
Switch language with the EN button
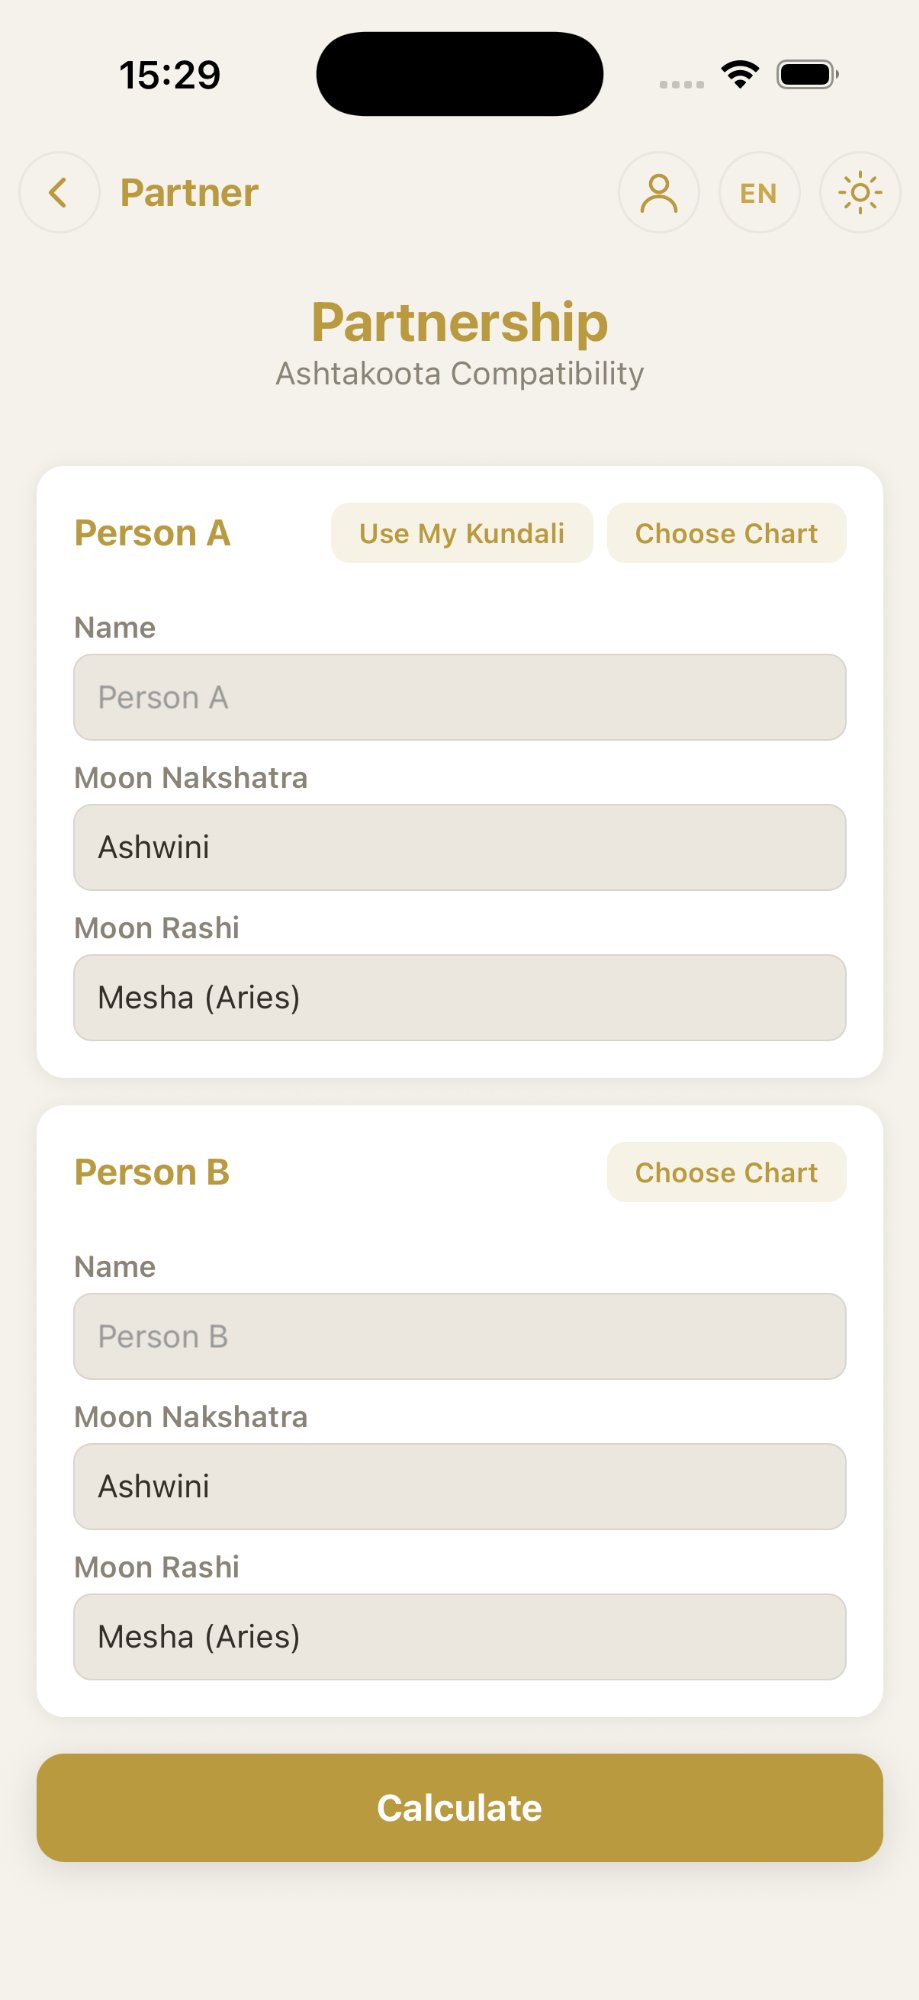[759, 193]
